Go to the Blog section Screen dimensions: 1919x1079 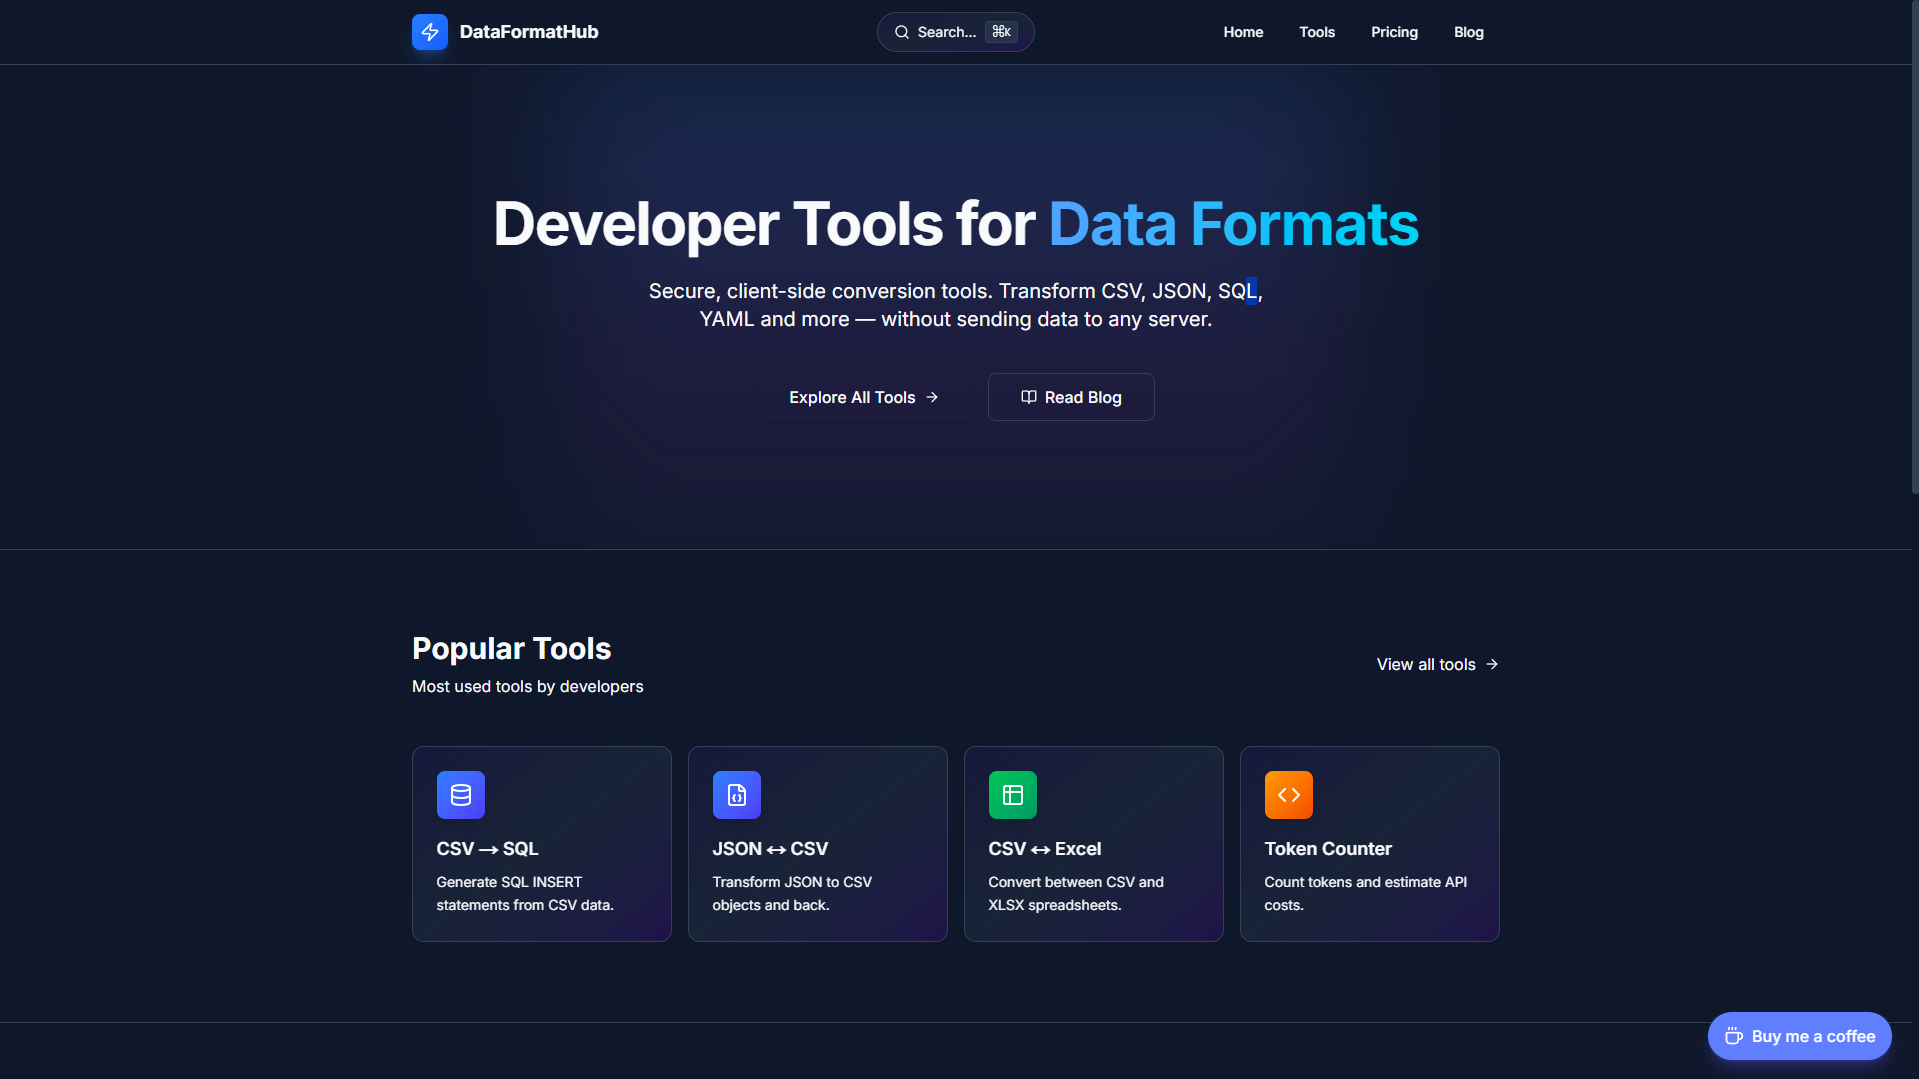(x=1468, y=31)
